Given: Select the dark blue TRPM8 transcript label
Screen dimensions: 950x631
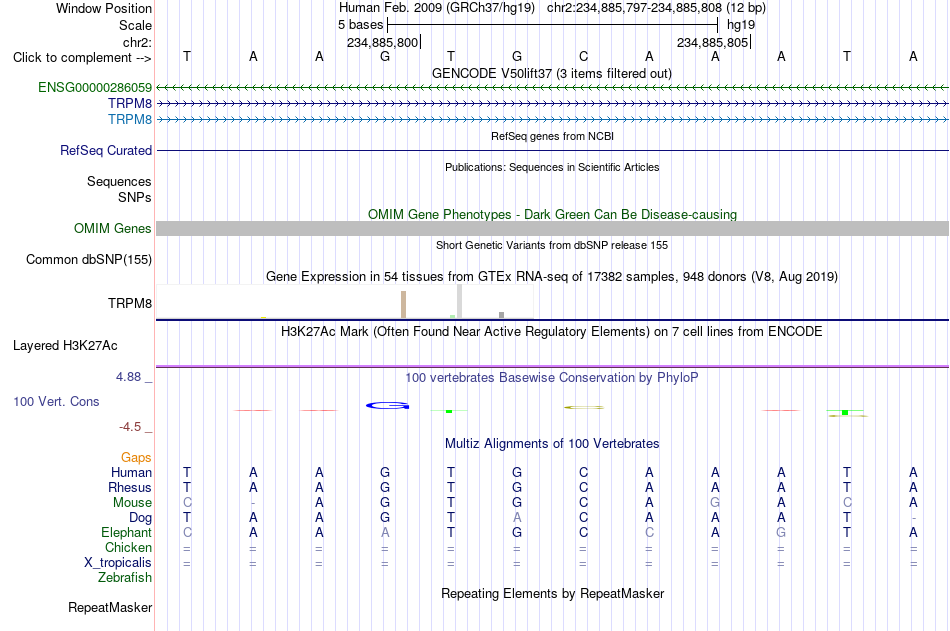Looking at the screenshot, I should (x=130, y=103).
